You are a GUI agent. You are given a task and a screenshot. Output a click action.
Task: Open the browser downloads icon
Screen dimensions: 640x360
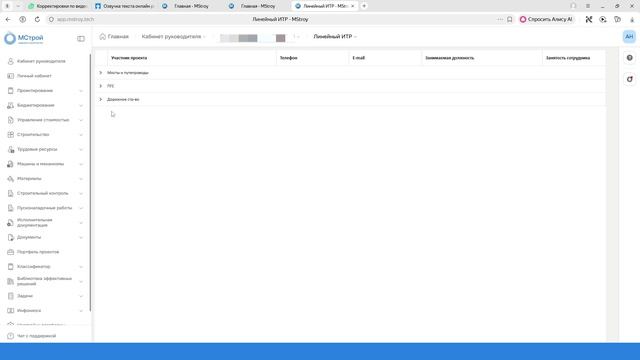click(x=632, y=19)
